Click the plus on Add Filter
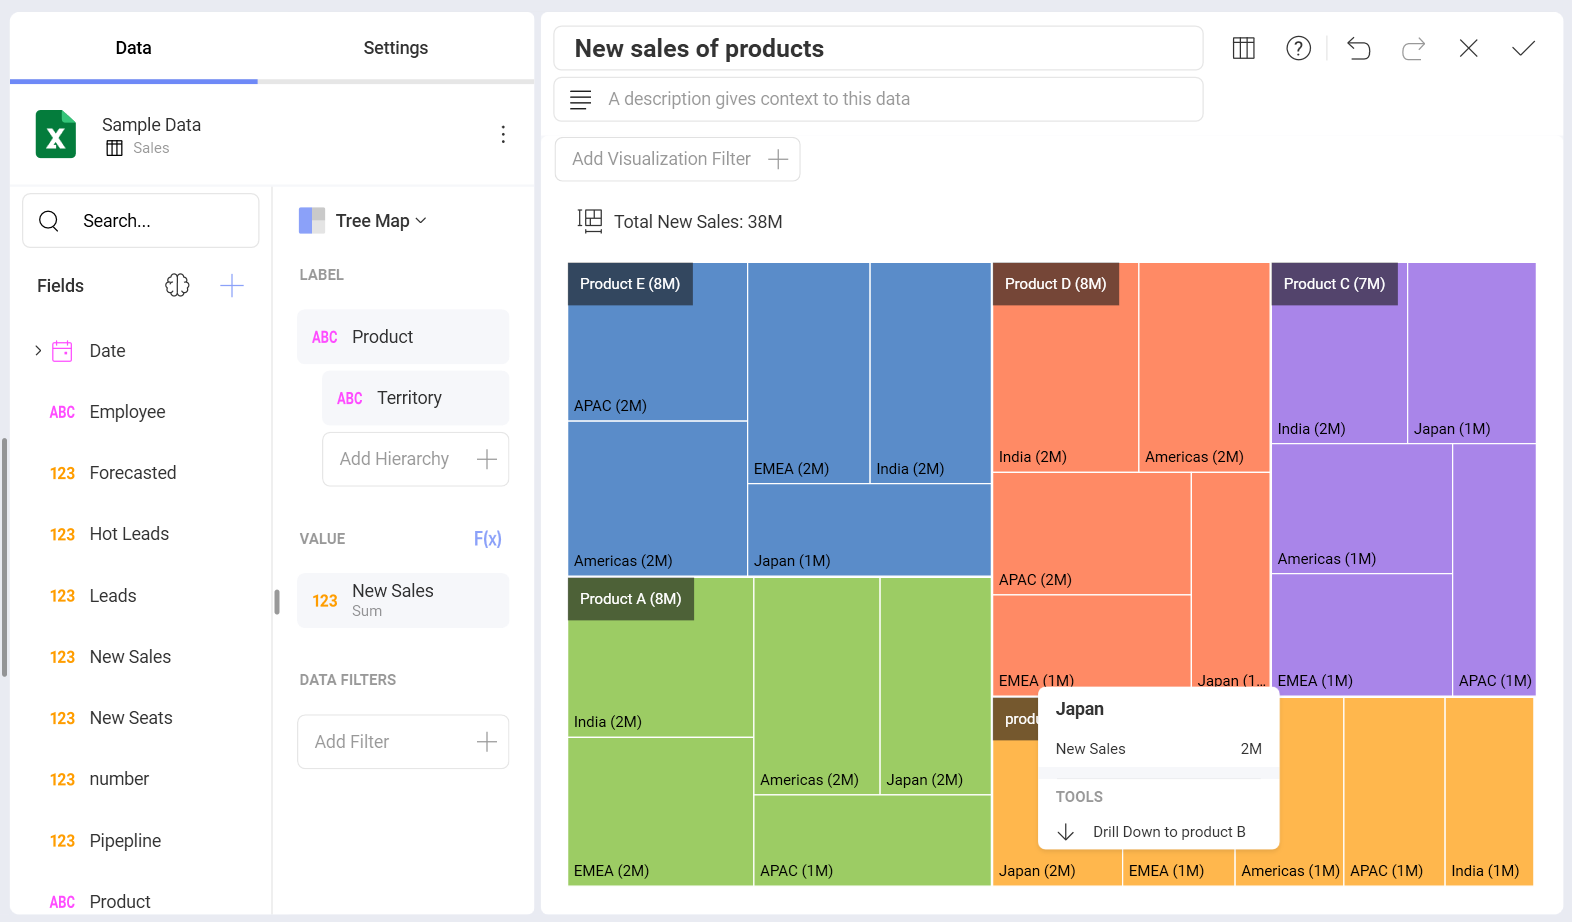The height and width of the screenshot is (922, 1572). pyautogui.click(x=487, y=741)
